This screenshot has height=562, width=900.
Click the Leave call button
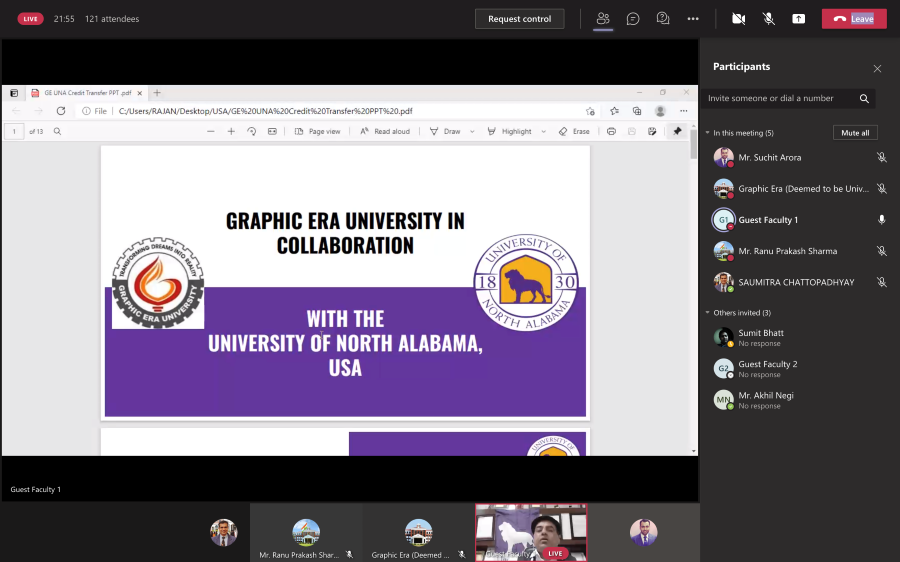(854, 19)
